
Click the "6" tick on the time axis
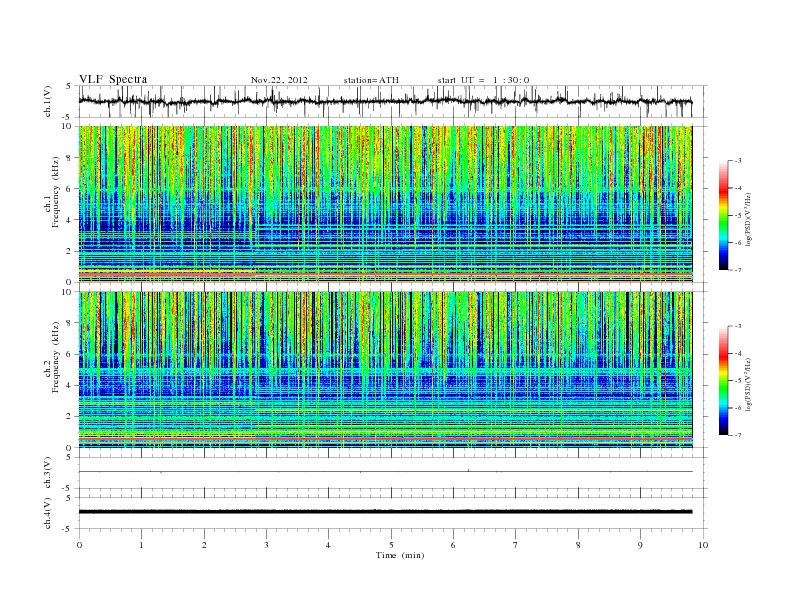(x=453, y=545)
